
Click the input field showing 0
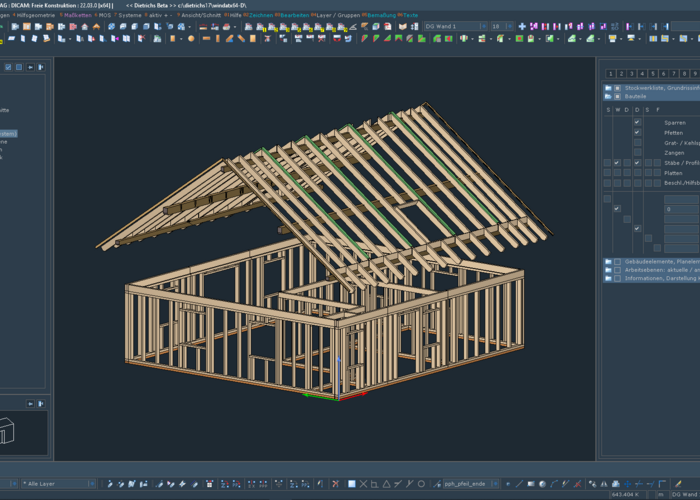(x=682, y=209)
